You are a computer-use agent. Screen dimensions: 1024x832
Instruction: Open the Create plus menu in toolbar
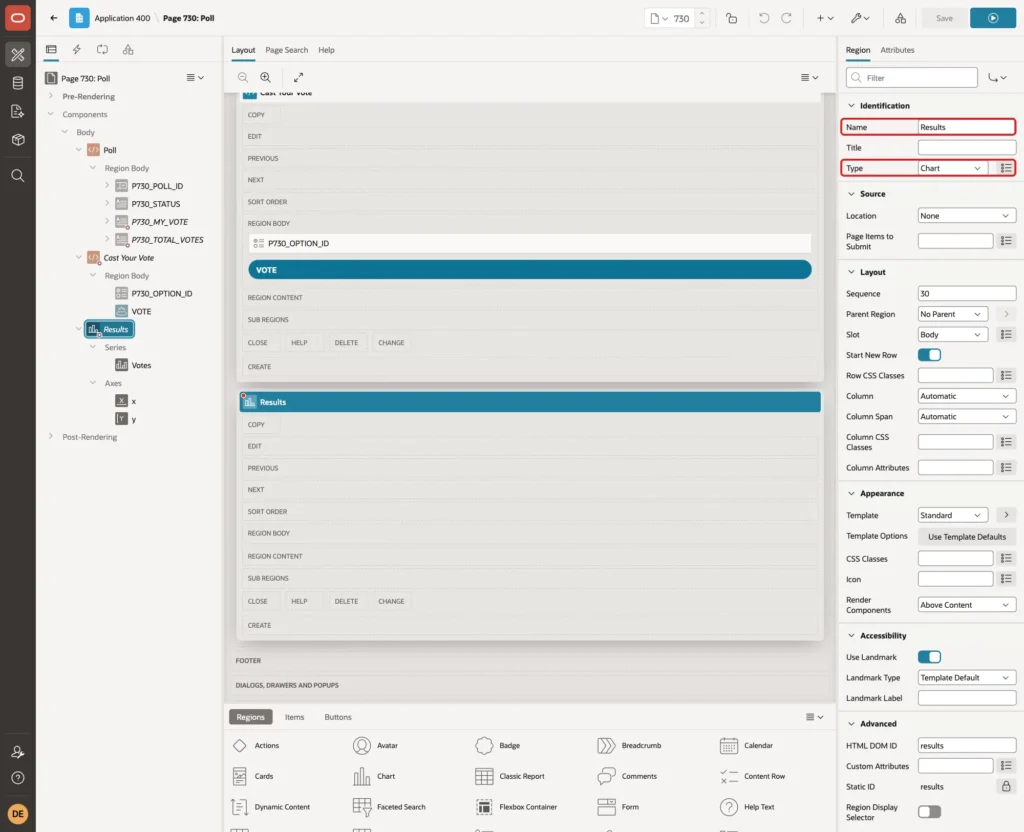click(825, 18)
